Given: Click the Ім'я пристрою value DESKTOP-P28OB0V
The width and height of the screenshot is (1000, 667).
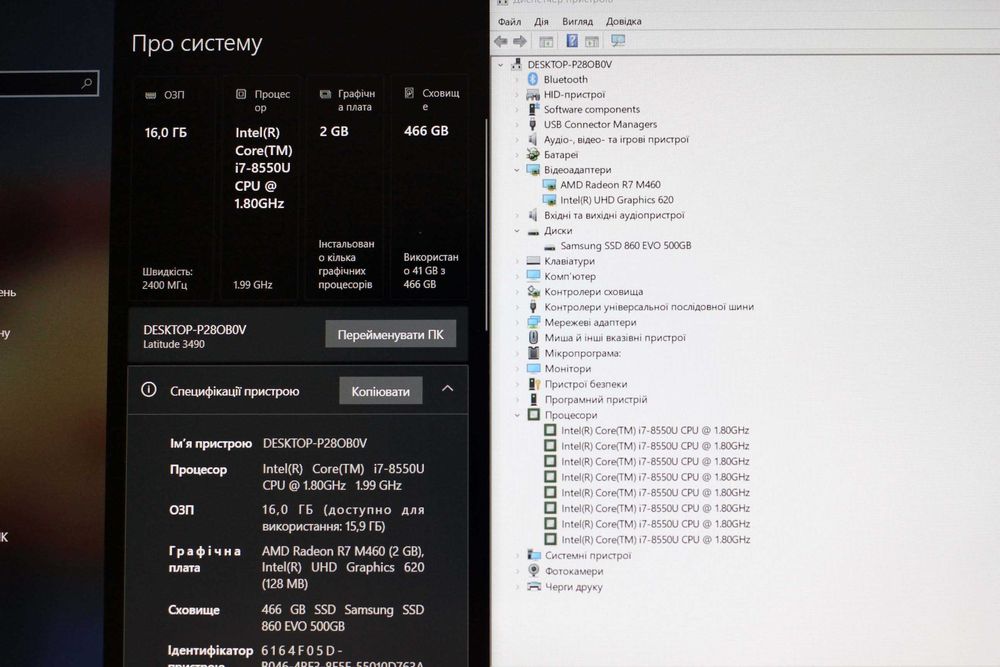Looking at the screenshot, I should click(x=314, y=443).
